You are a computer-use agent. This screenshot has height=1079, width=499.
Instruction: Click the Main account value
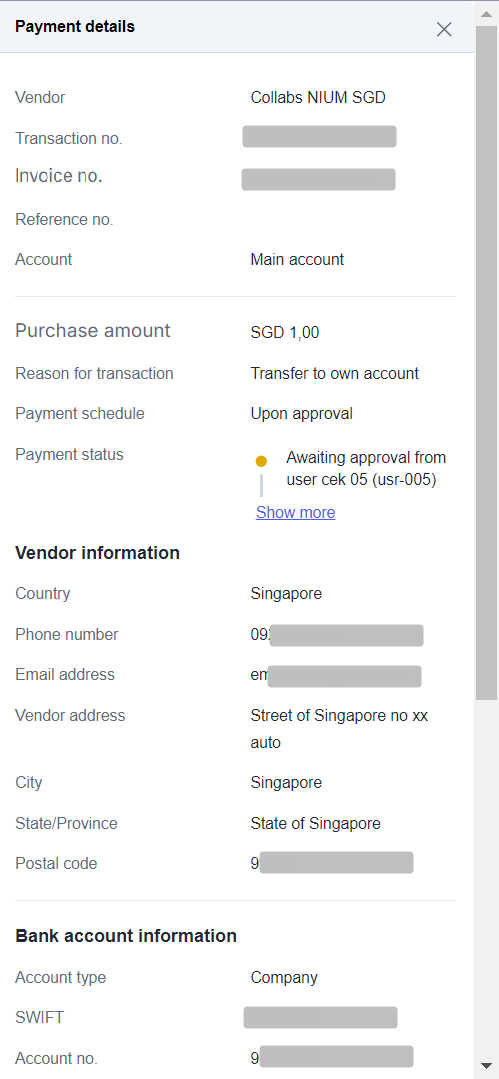(297, 259)
